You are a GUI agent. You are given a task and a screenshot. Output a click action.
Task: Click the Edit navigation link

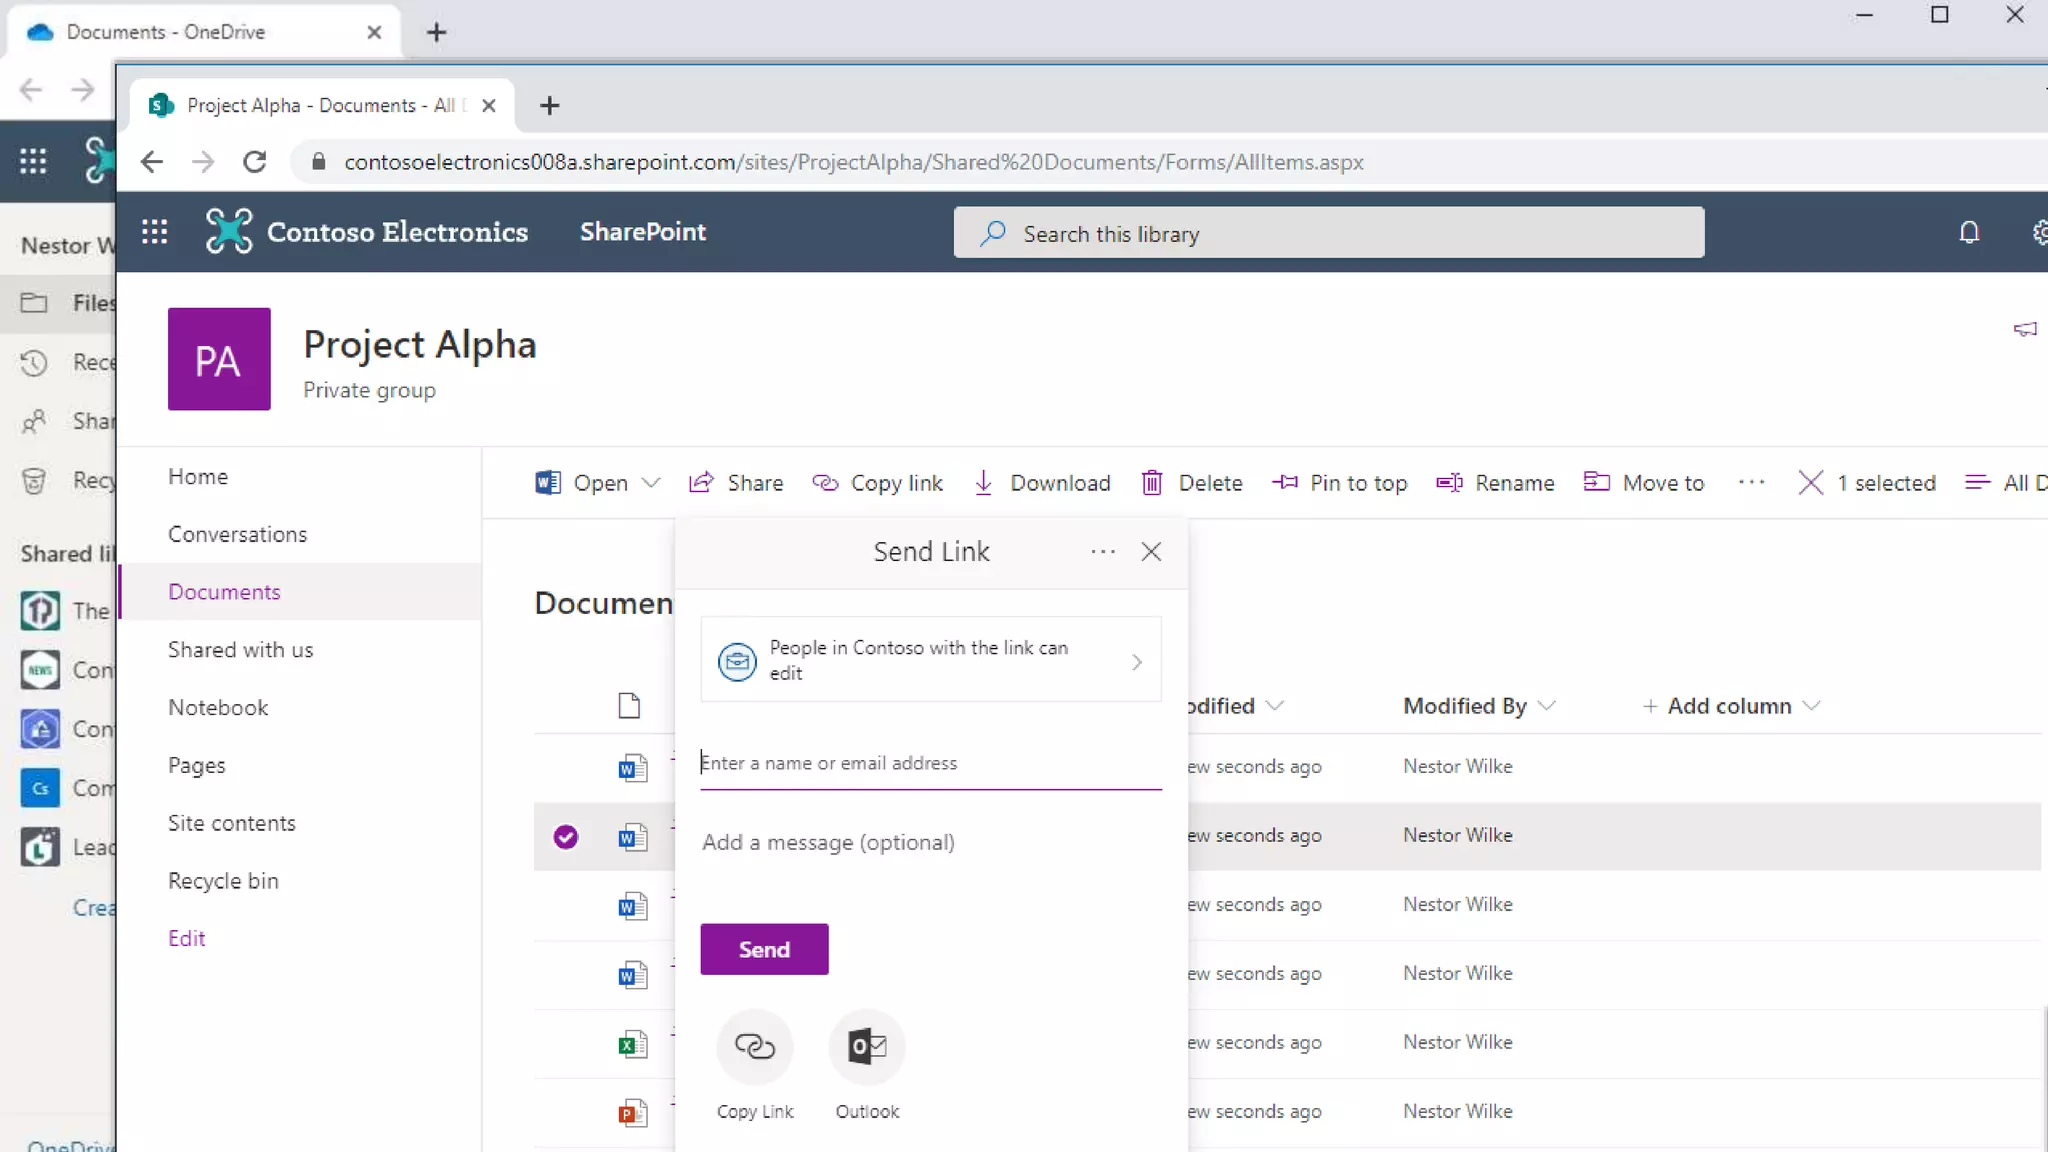point(186,938)
